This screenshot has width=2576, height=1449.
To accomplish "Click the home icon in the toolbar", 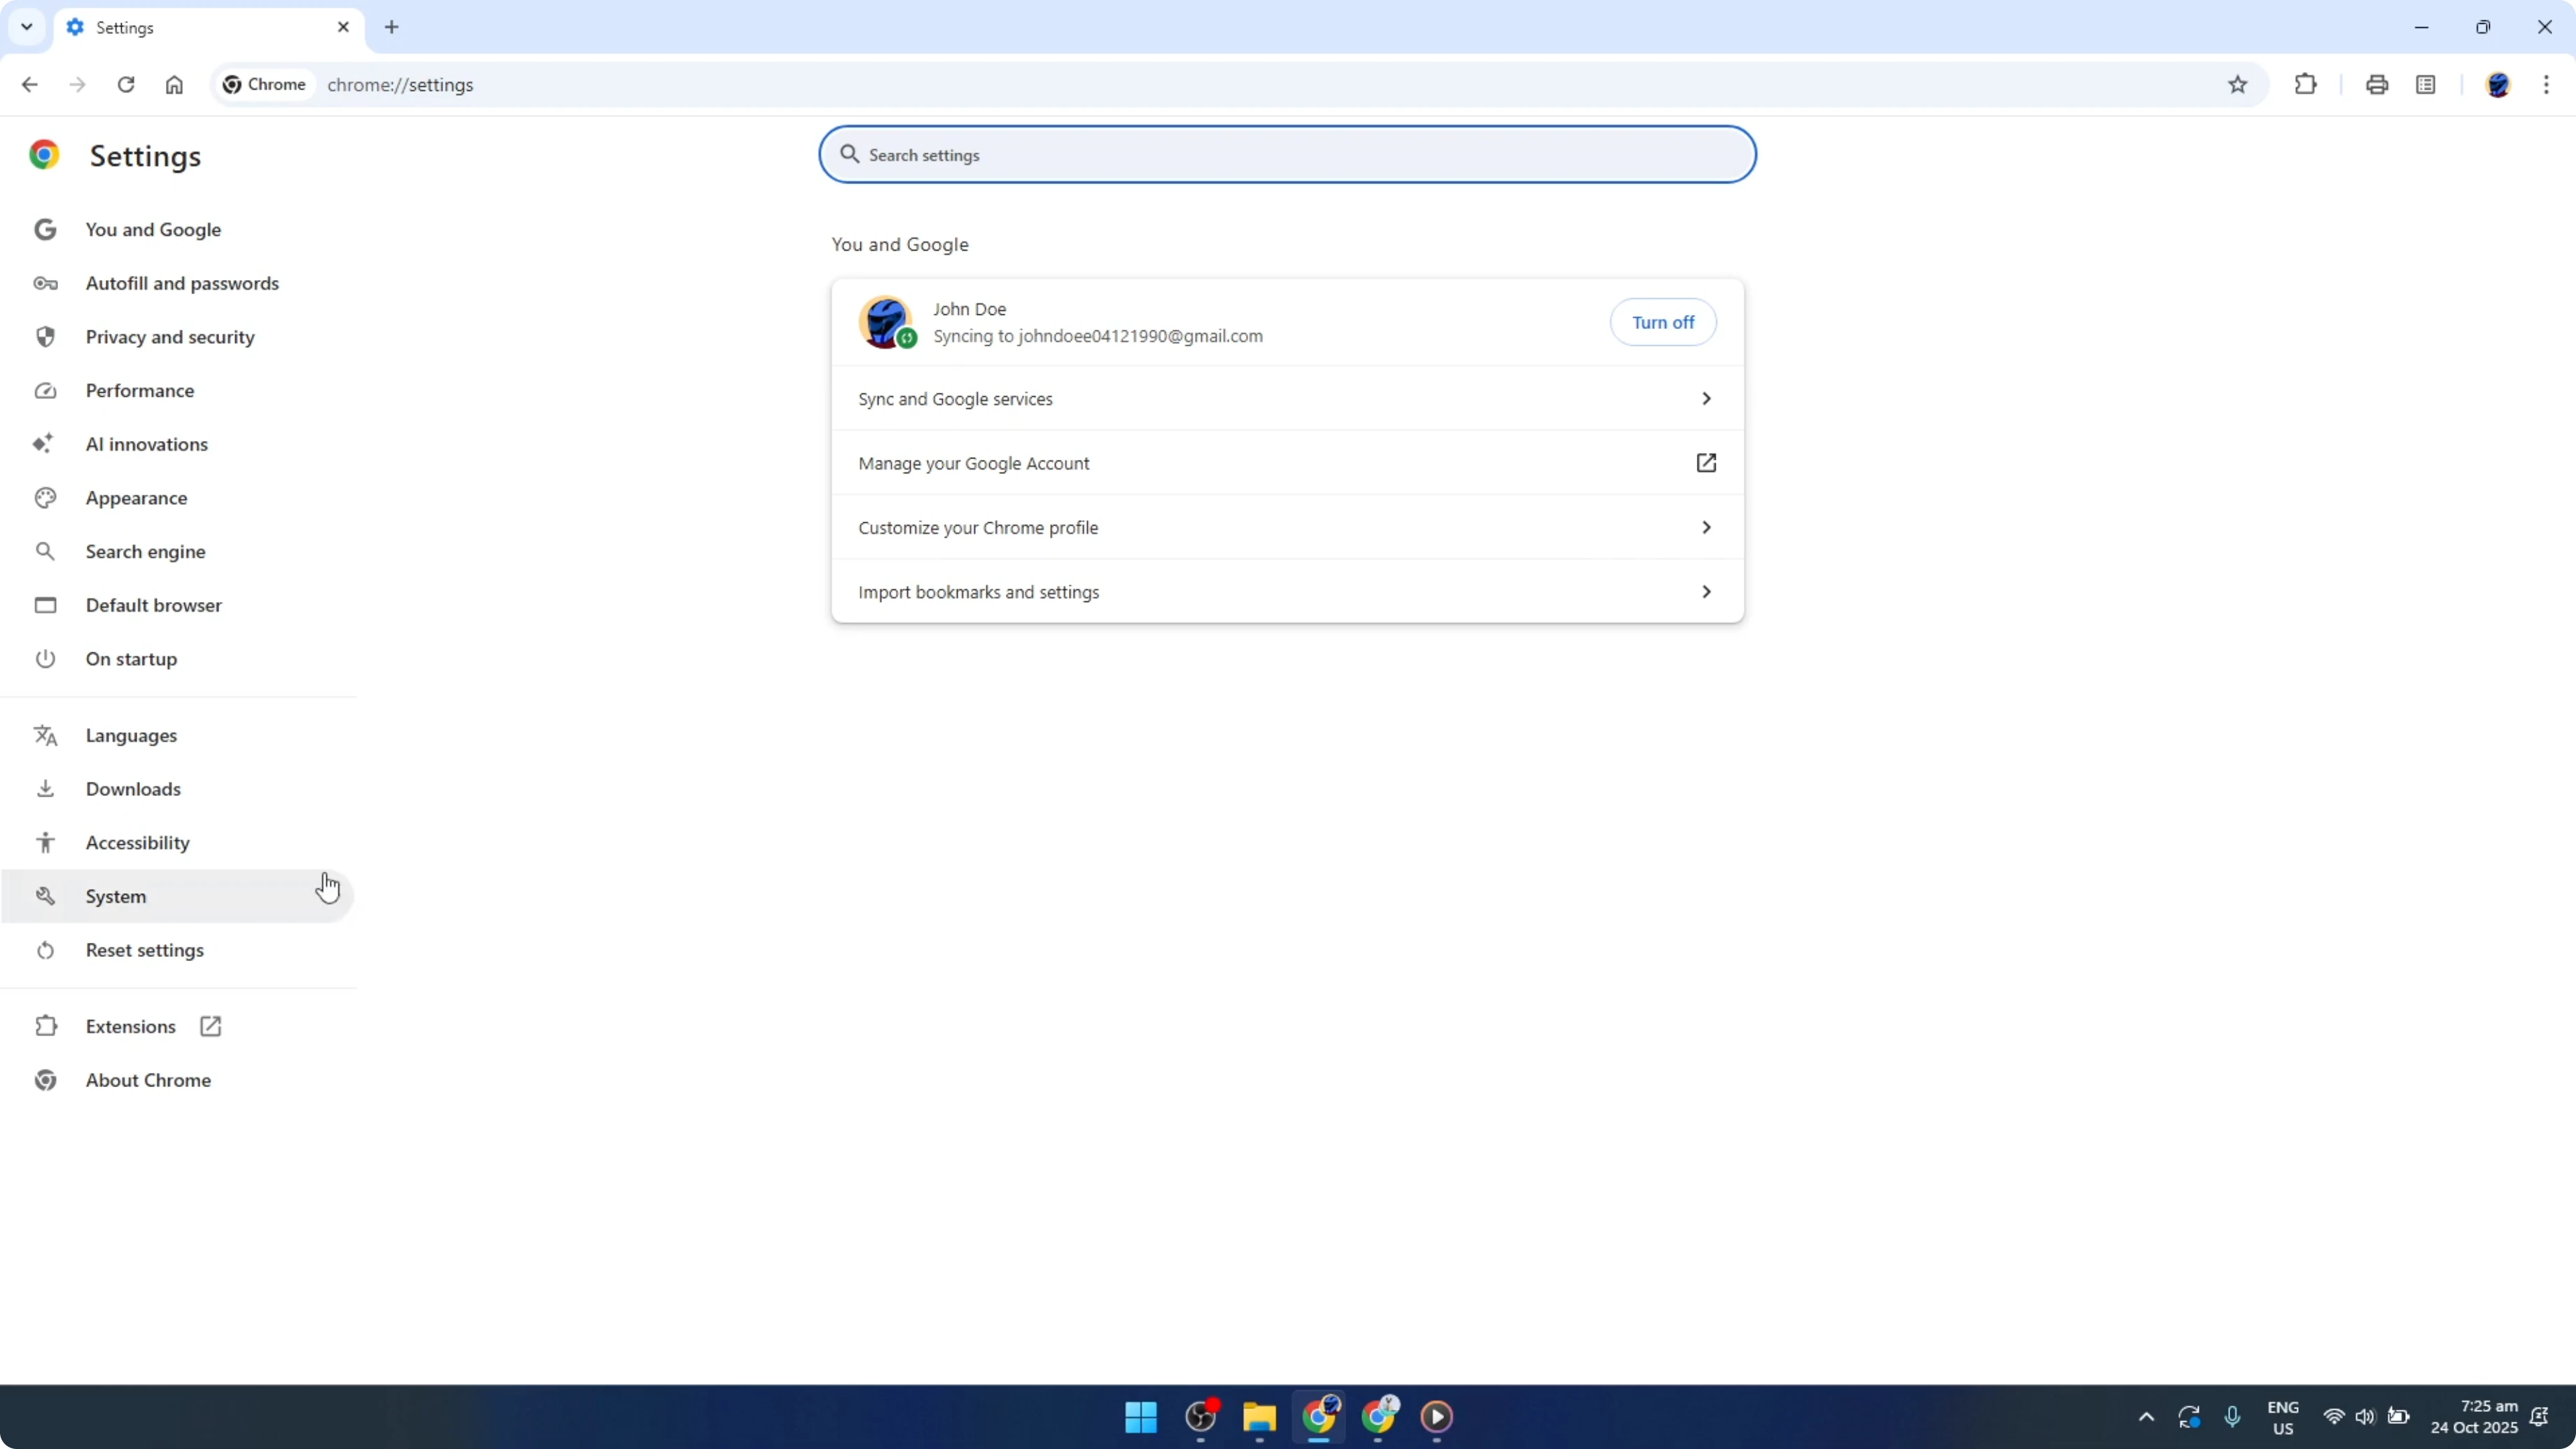I will (174, 84).
